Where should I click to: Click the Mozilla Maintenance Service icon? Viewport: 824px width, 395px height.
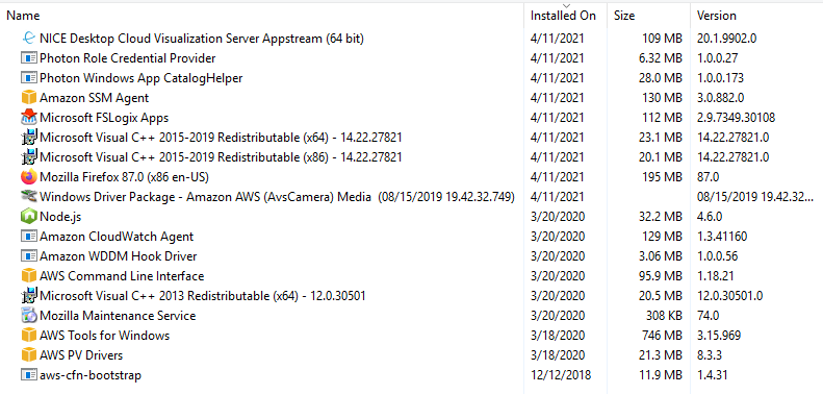click(29, 316)
